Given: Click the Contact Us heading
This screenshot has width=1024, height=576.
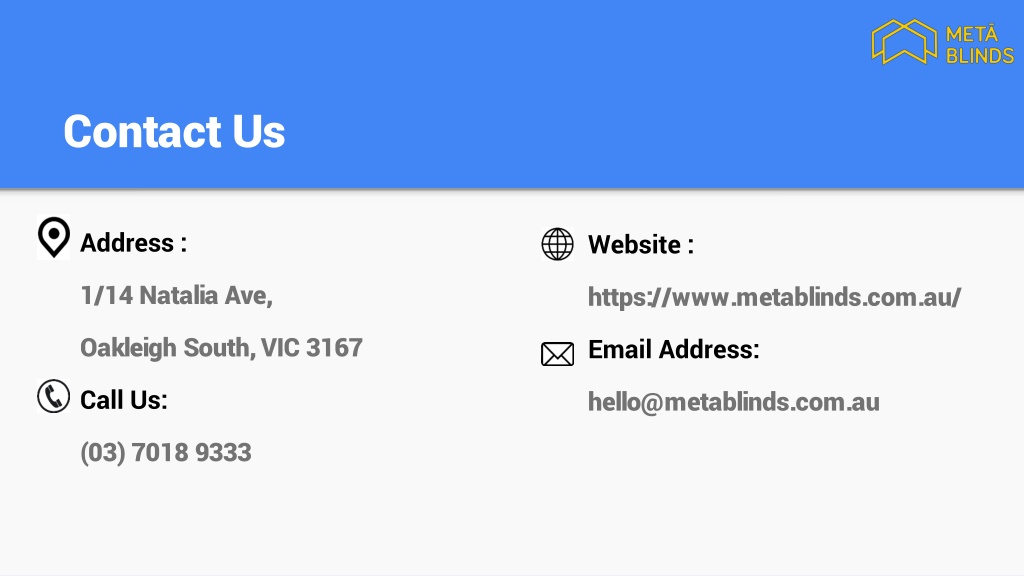Looking at the screenshot, I should pos(174,131).
